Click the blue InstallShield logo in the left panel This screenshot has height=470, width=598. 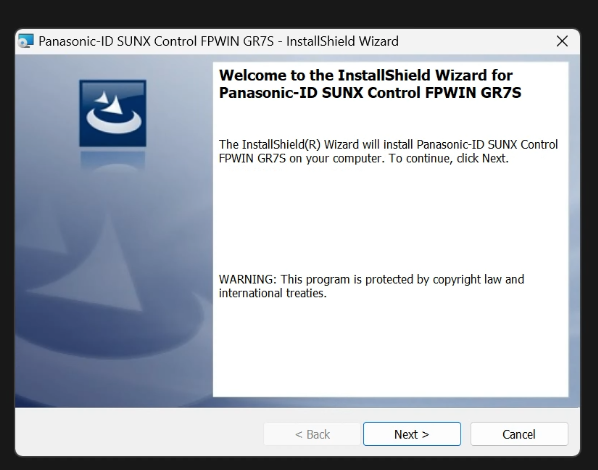[113, 113]
